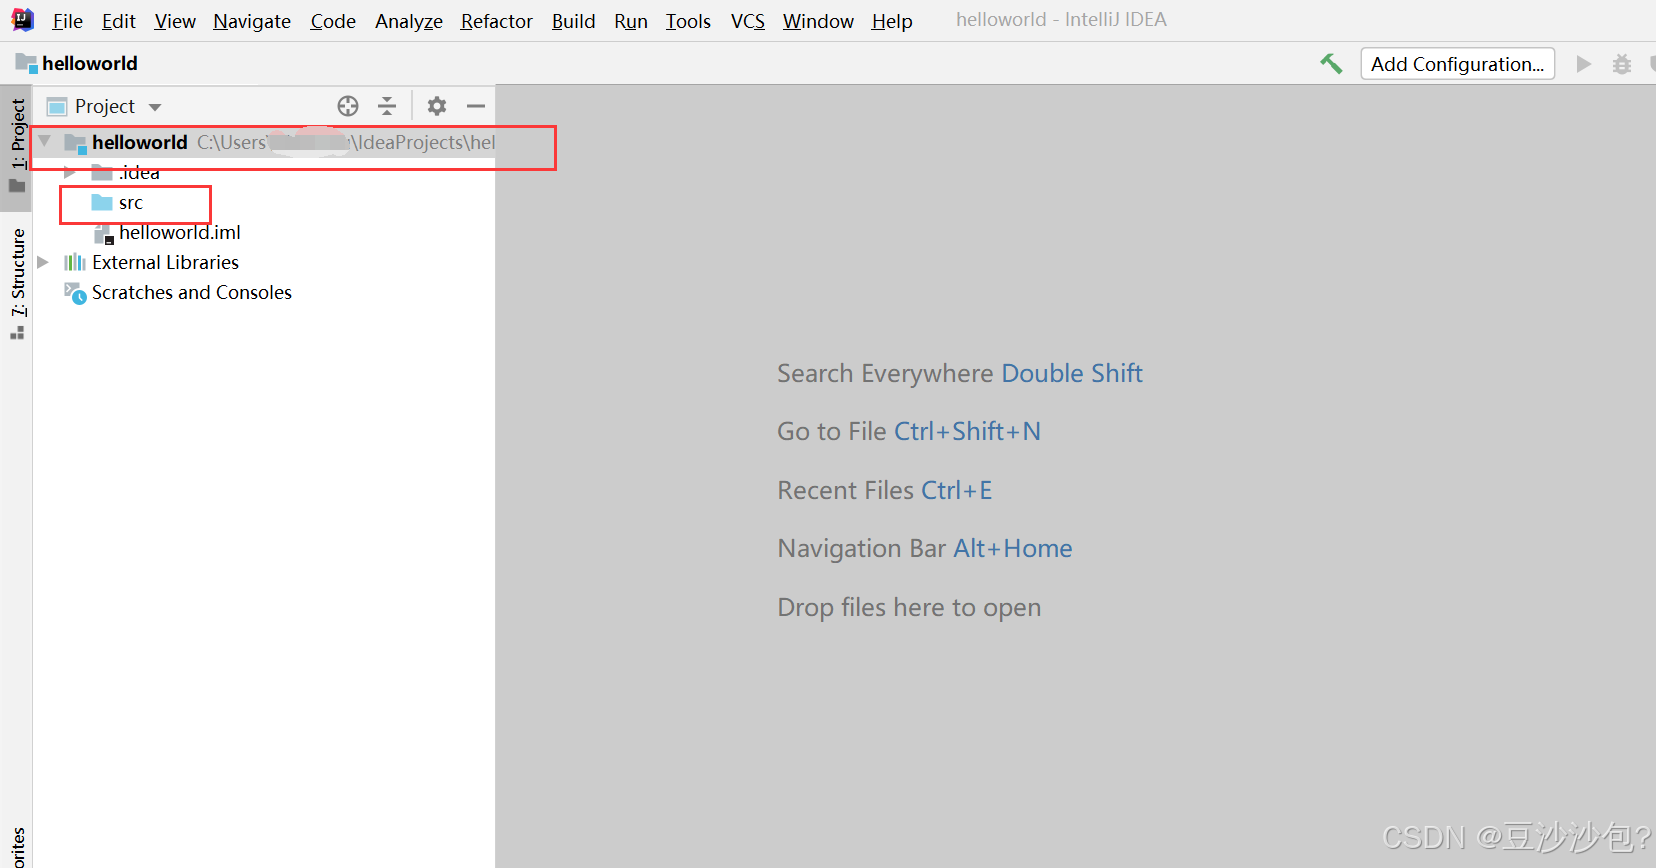Image resolution: width=1656 pixels, height=868 pixels.
Task: Open the Tools menu
Action: (688, 21)
